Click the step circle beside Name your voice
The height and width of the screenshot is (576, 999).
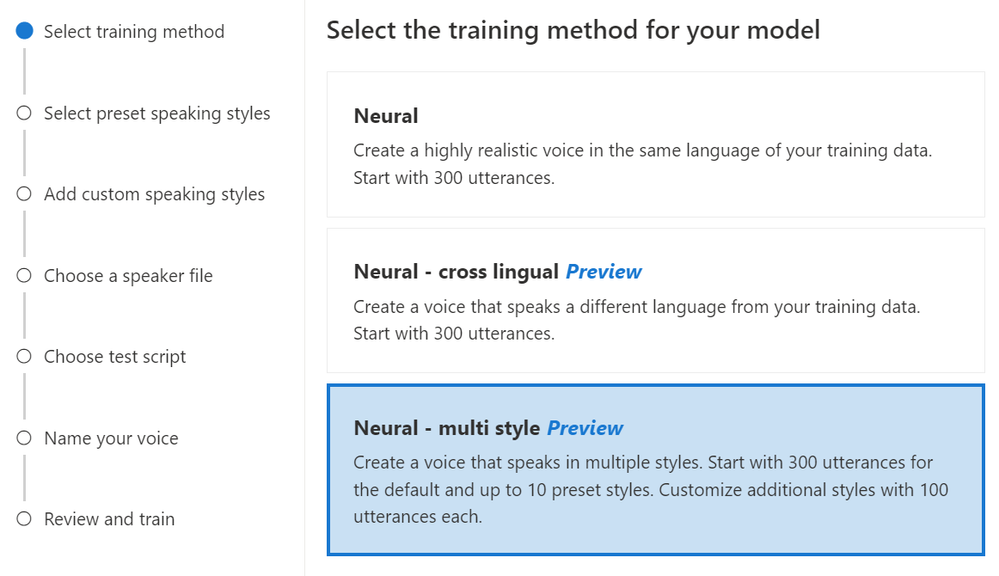[x=24, y=438]
